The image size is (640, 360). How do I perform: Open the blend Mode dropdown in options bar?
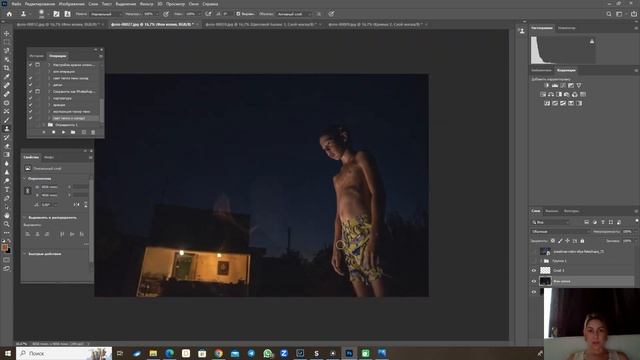click(105, 14)
